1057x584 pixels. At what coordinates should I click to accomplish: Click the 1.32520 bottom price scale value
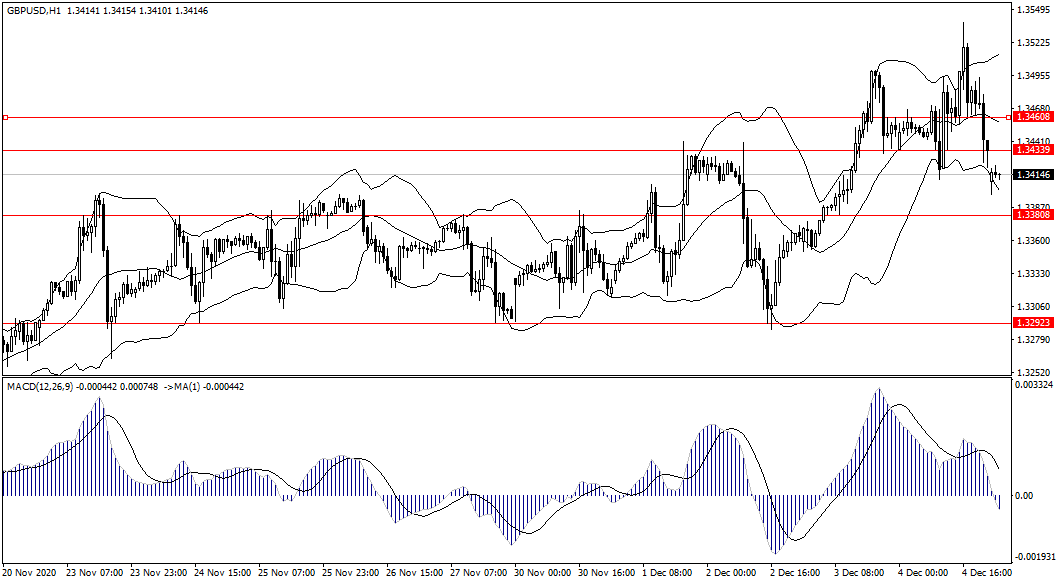[x=1031, y=372]
